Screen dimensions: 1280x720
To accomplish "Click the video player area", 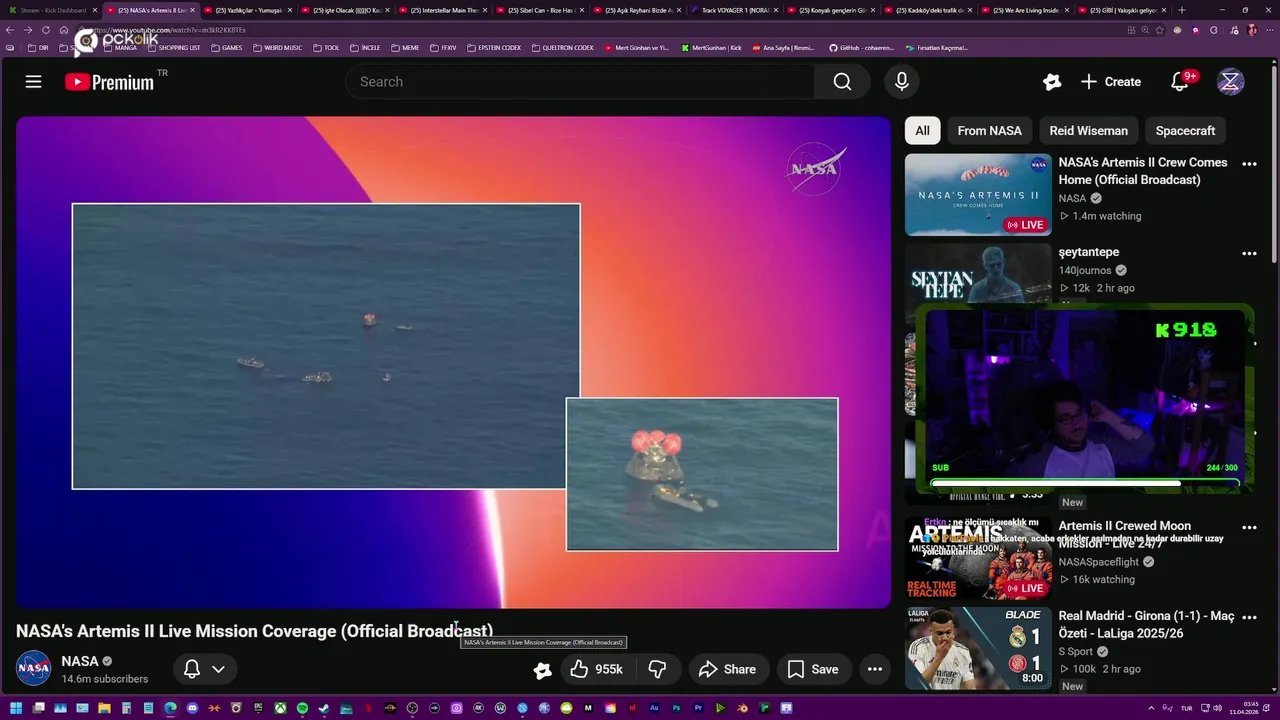I will click(453, 362).
